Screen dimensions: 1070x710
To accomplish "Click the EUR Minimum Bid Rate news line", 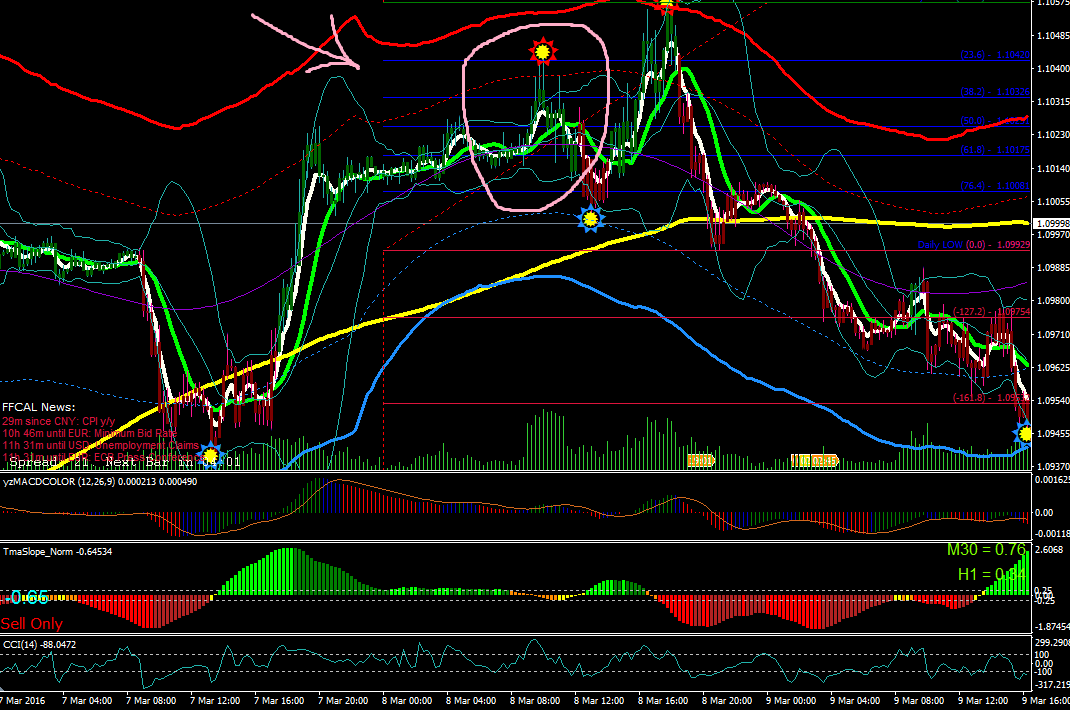I will pyautogui.click(x=89, y=433).
